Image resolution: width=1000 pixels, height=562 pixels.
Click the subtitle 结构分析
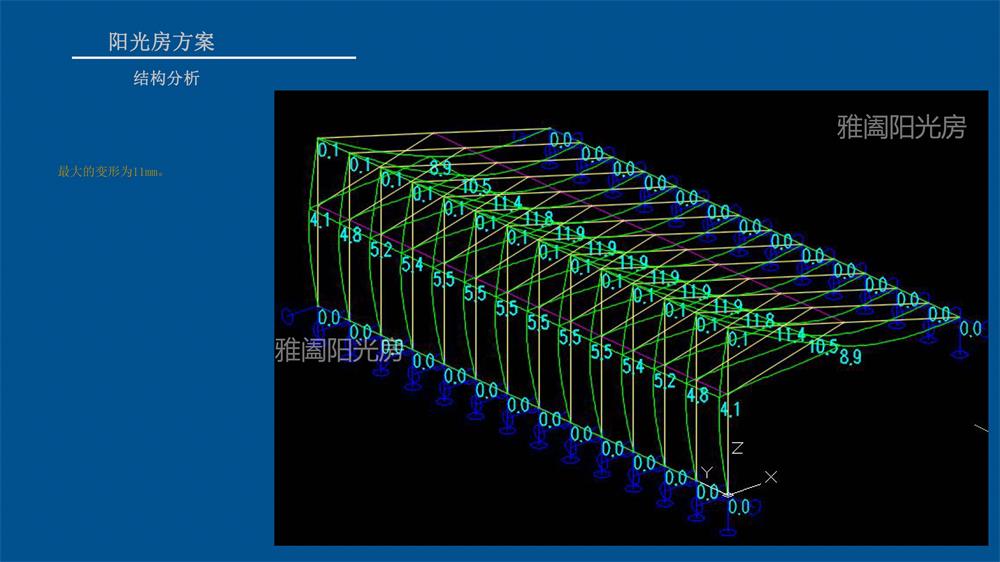166,78
